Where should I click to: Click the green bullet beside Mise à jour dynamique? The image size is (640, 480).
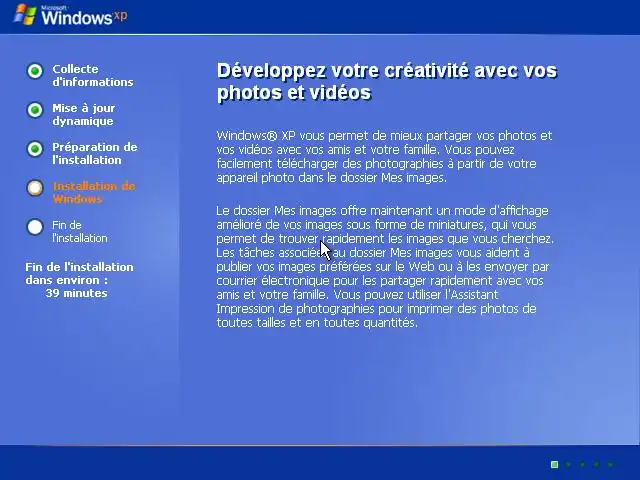pos(35,110)
